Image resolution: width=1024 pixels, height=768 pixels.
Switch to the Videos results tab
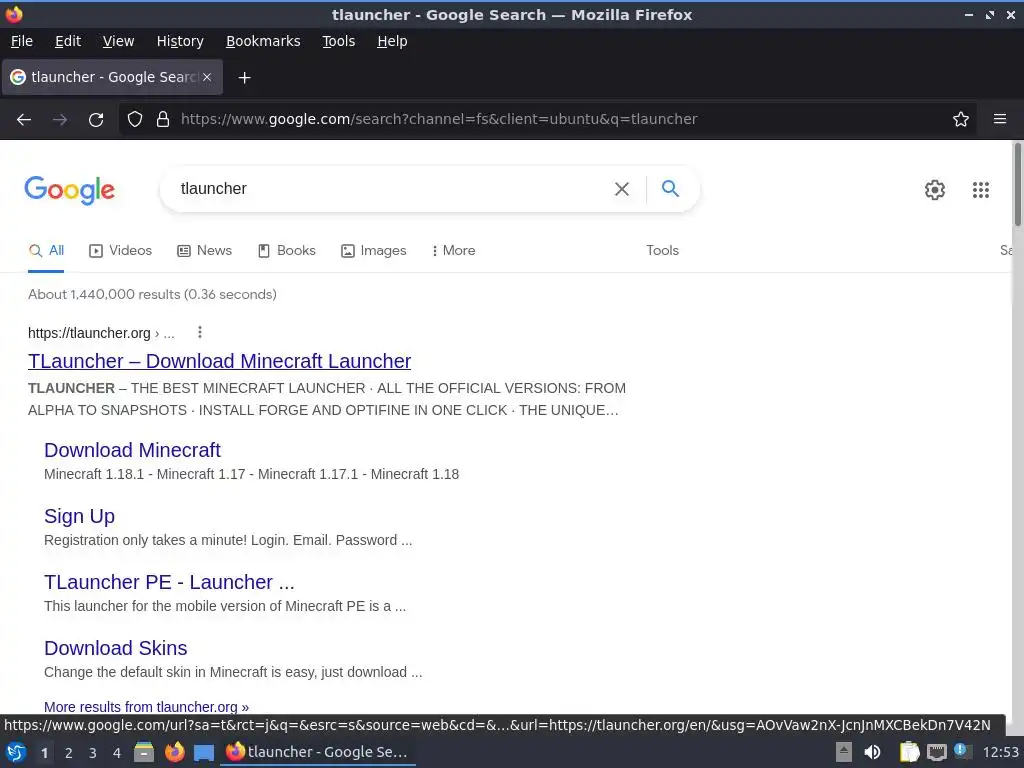121,251
